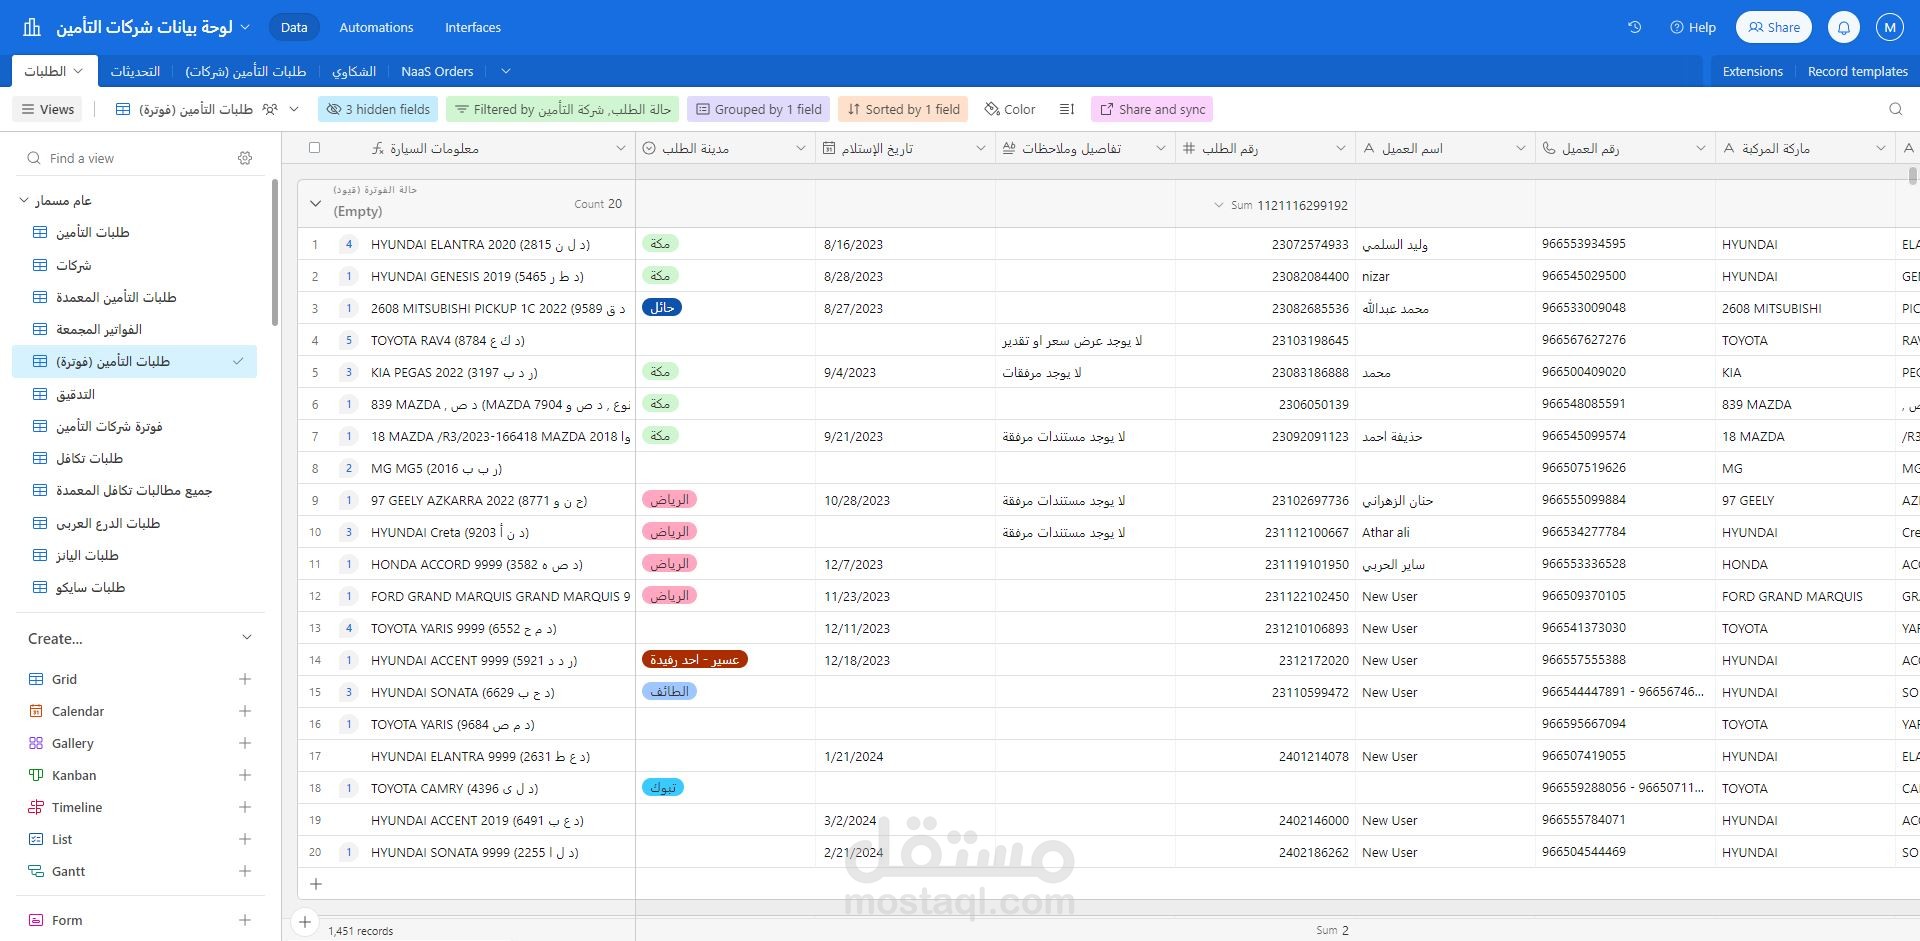Add a new row with the plus below row 20
1920x941 pixels.
(316, 884)
